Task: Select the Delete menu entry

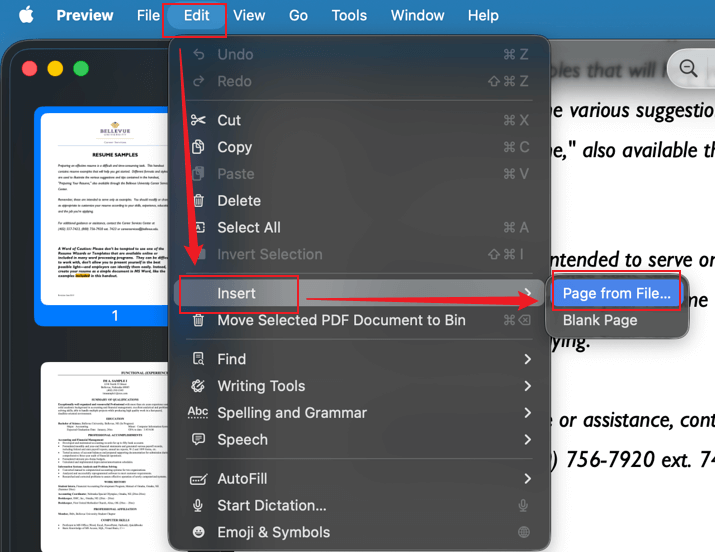Action: pos(359,201)
